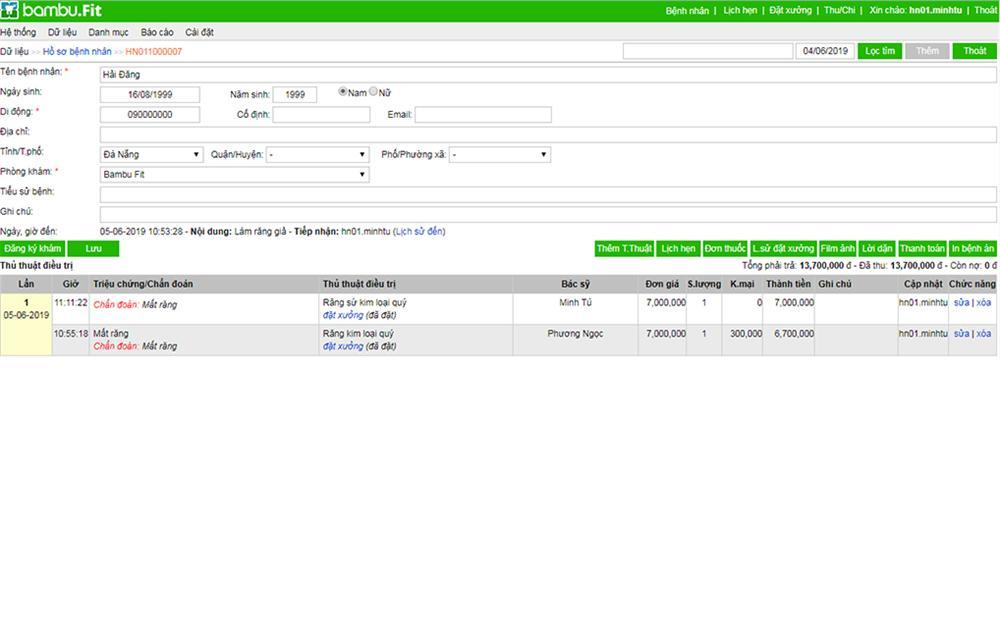Viewport: 1000px width, 631px height.
Task: Click the Lọc tìm button
Action: tap(880, 51)
